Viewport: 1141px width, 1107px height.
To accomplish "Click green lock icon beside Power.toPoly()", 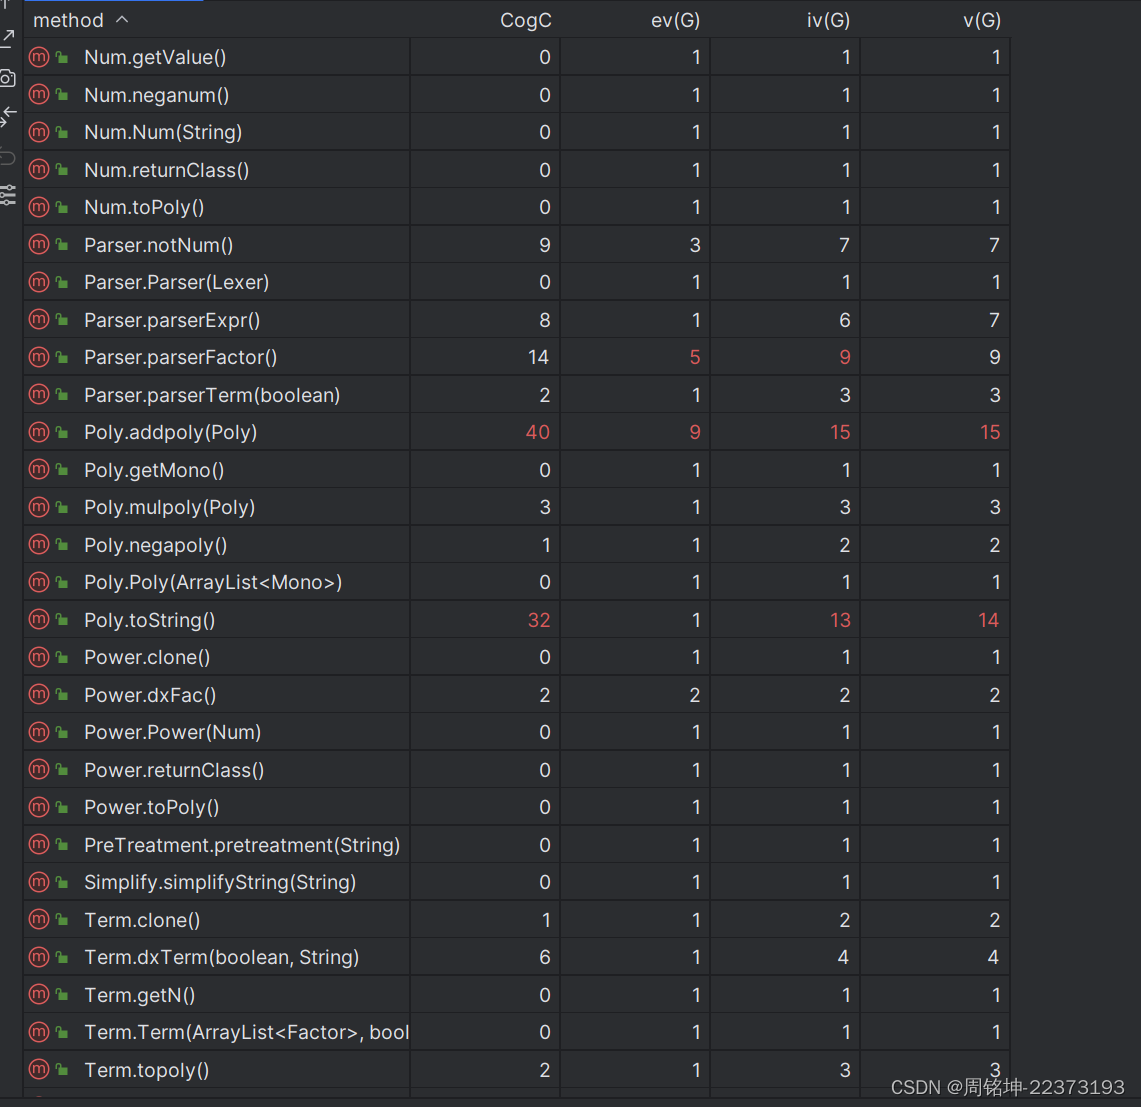I will point(63,806).
